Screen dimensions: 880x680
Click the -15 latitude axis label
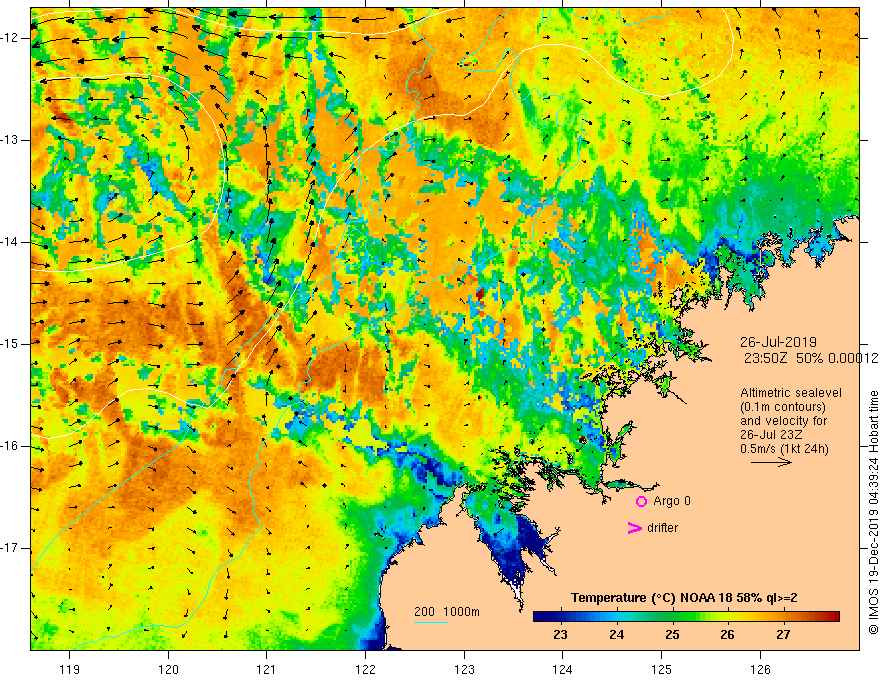pyautogui.click(x=11, y=344)
